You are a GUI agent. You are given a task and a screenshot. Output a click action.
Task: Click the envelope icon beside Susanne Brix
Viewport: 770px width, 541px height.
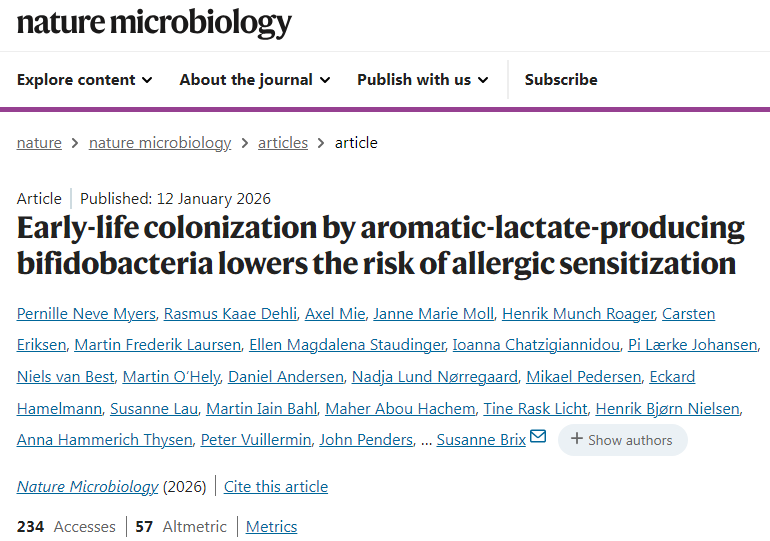pos(538,437)
